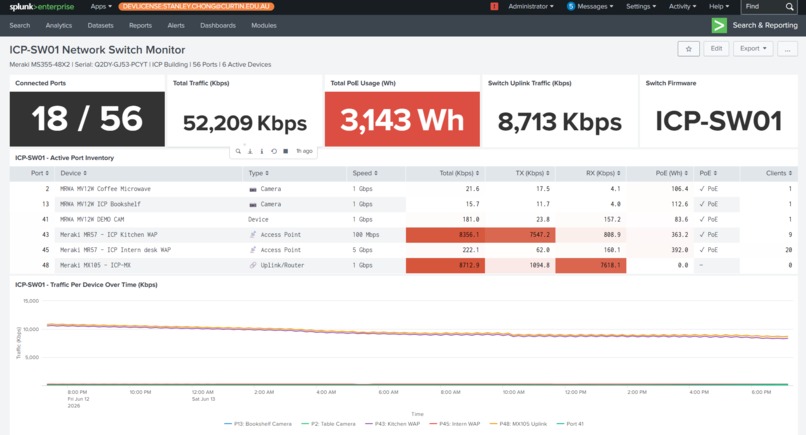806x435 pixels.
Task: Sort by PoE (Wh) column
Action: [x=671, y=173]
